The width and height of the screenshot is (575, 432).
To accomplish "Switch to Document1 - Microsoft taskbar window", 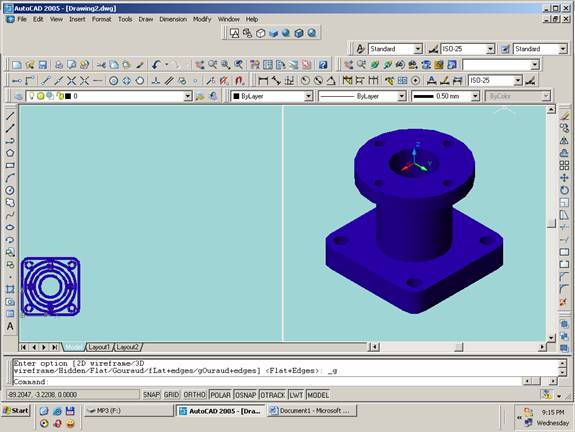I will pos(312,411).
